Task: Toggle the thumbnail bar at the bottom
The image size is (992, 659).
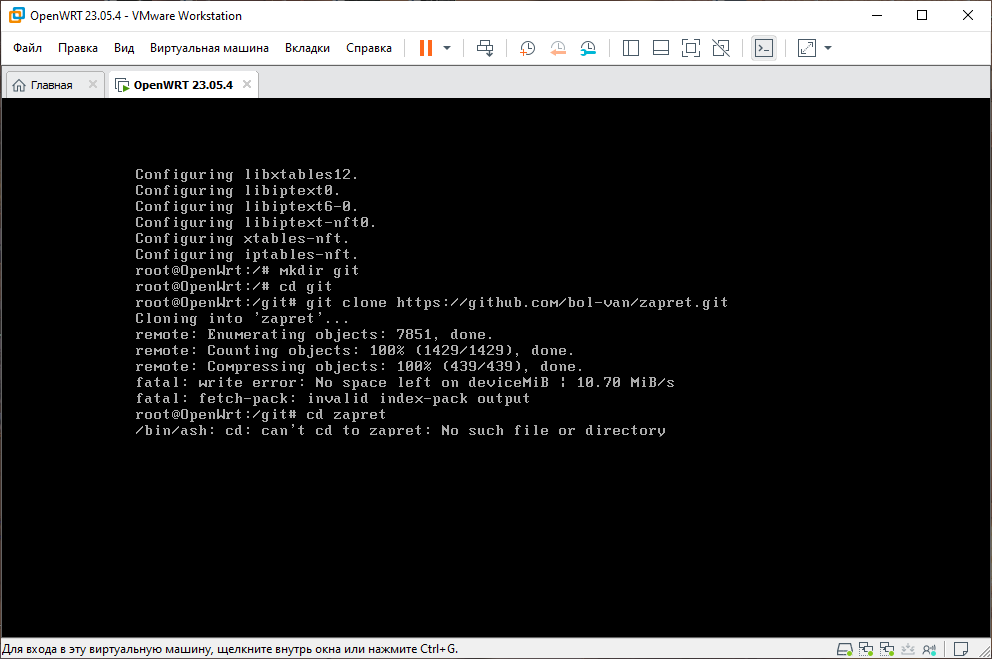Action: coord(660,48)
